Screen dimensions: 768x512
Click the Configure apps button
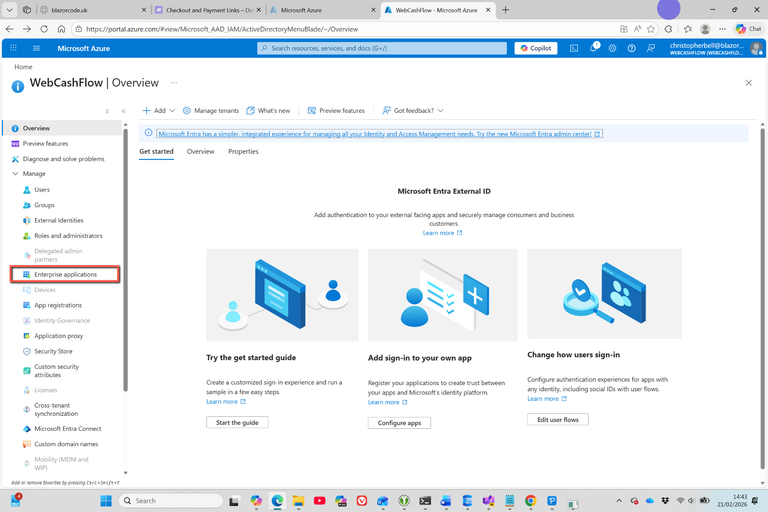click(x=399, y=423)
